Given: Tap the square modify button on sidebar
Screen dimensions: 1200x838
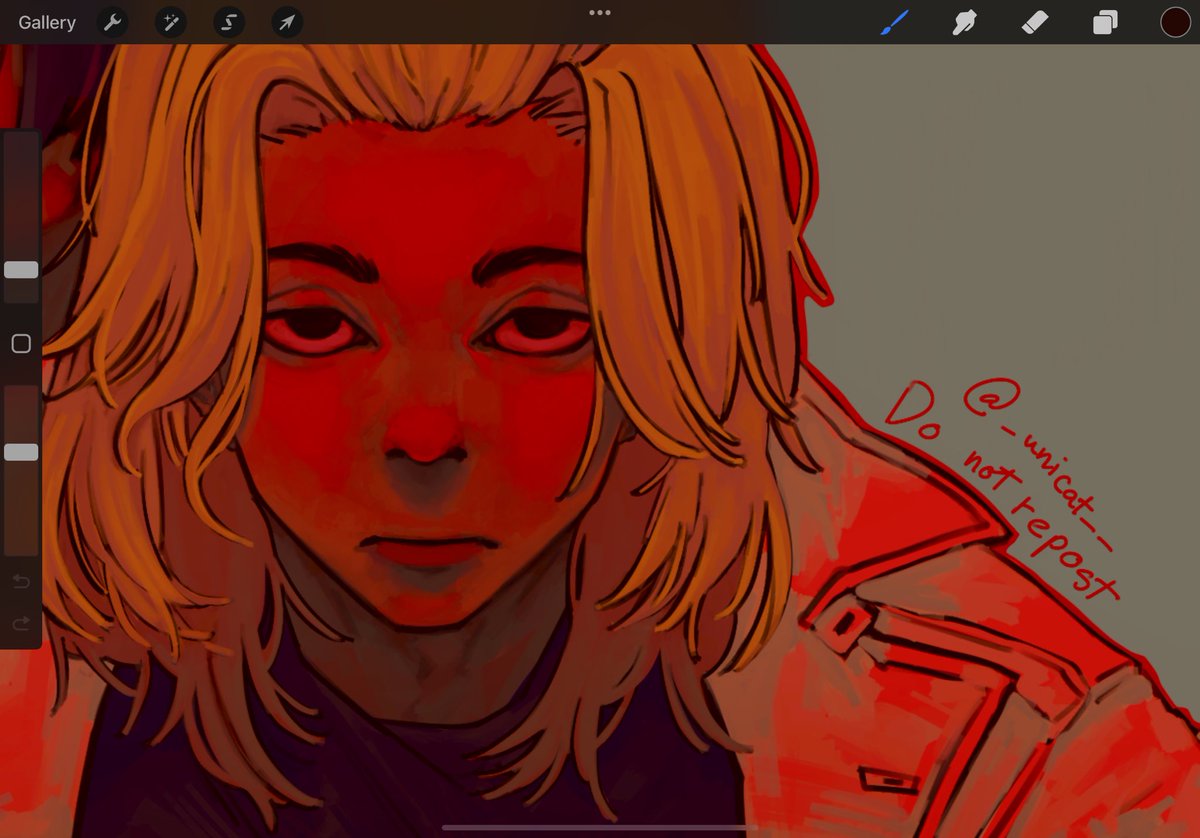Looking at the screenshot, I should (x=21, y=344).
